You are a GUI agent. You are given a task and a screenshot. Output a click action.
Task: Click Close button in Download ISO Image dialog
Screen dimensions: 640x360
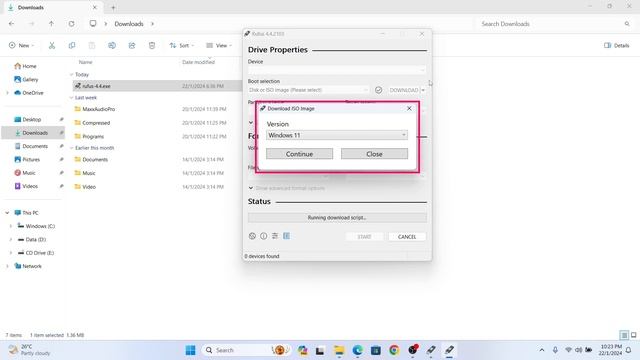(374, 154)
